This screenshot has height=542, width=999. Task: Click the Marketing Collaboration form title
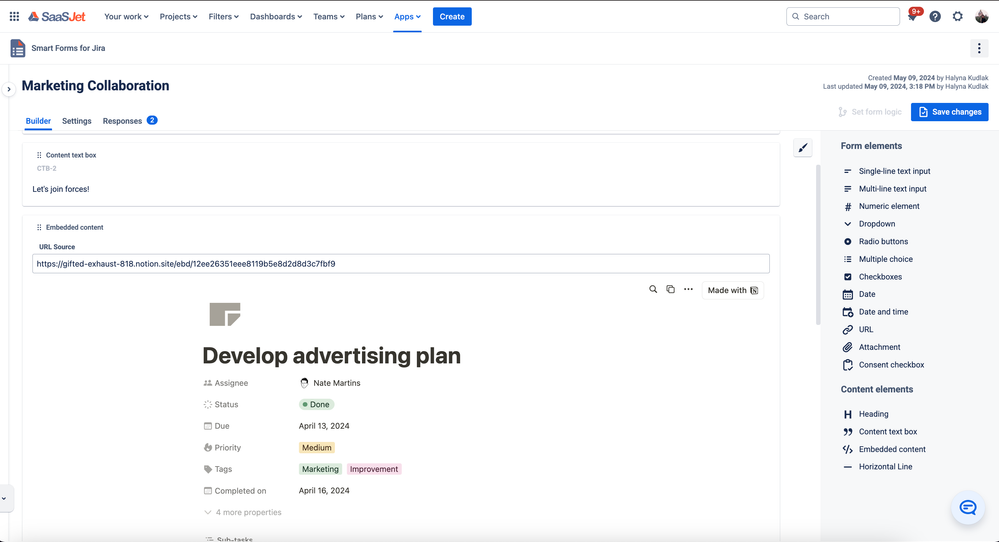[96, 86]
